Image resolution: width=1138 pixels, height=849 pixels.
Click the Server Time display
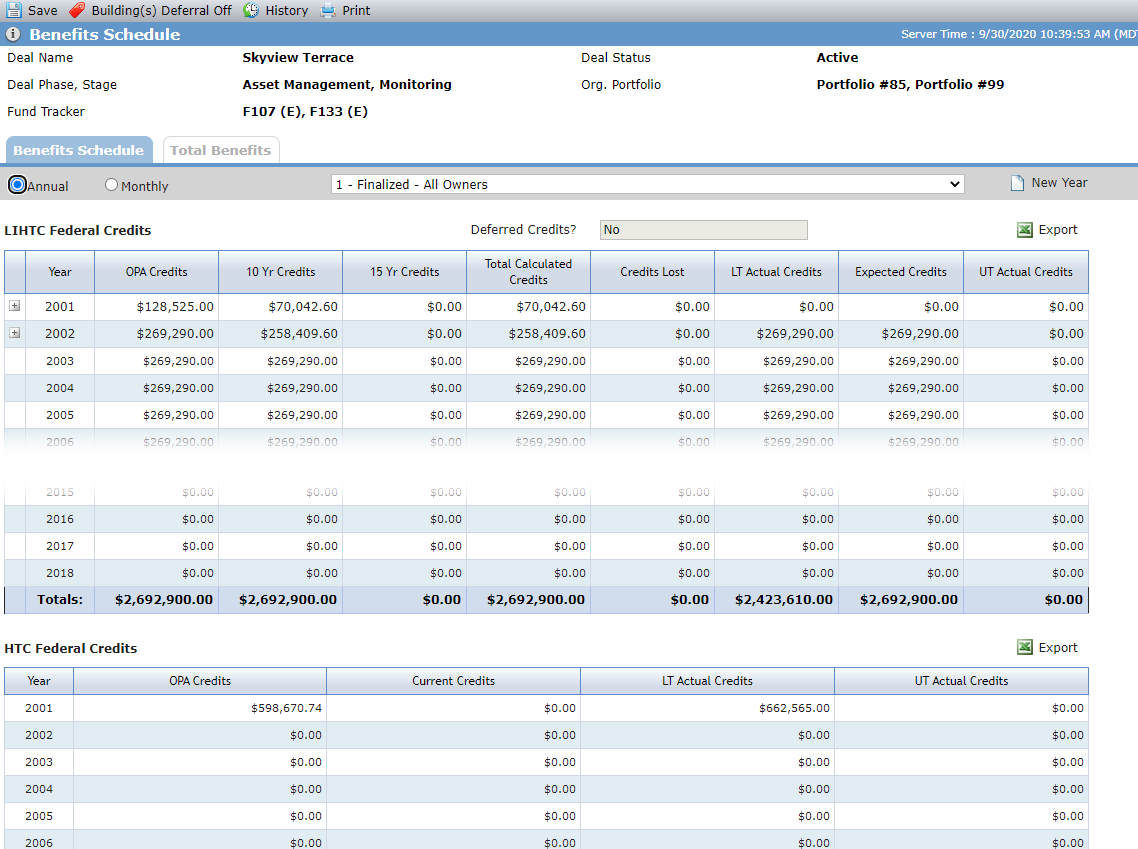(x=1019, y=34)
